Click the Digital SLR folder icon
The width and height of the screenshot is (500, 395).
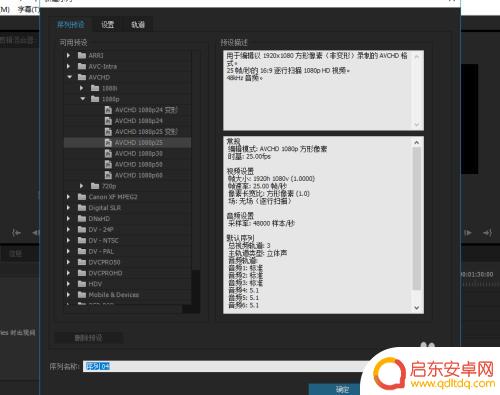(82, 208)
